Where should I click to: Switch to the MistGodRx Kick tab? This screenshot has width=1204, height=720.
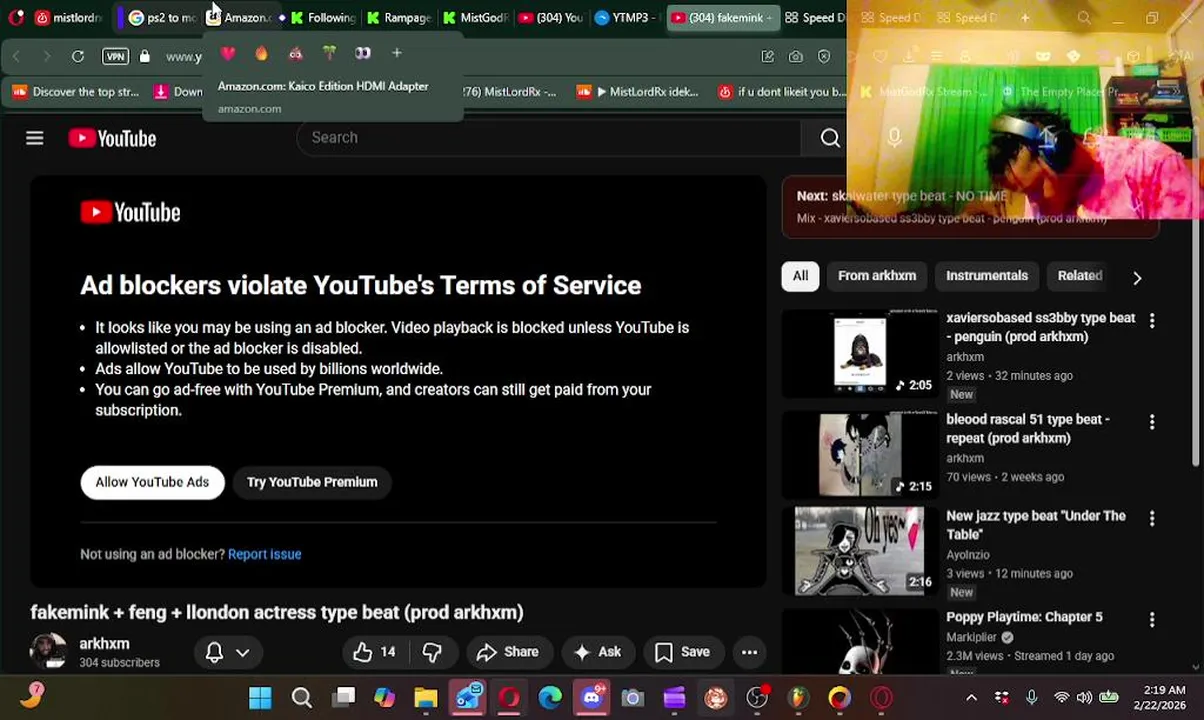[475, 17]
